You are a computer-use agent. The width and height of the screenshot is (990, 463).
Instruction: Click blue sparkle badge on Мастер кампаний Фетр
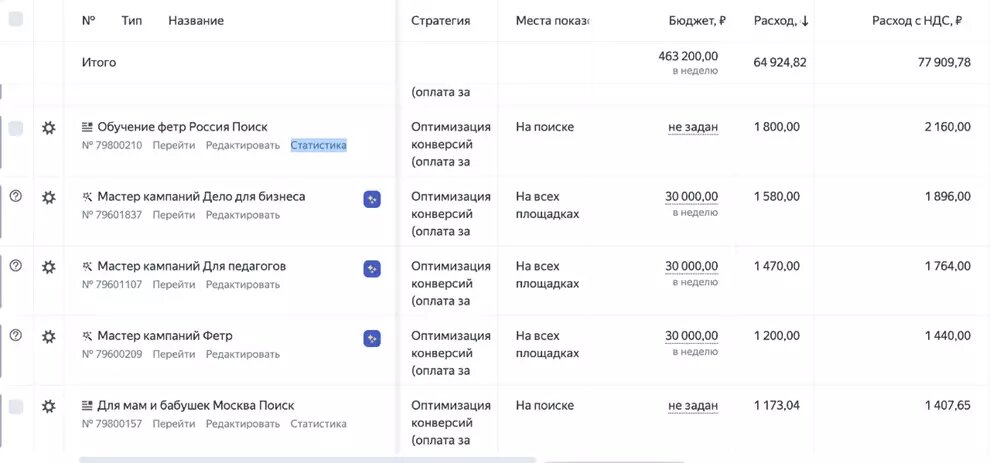(372, 339)
